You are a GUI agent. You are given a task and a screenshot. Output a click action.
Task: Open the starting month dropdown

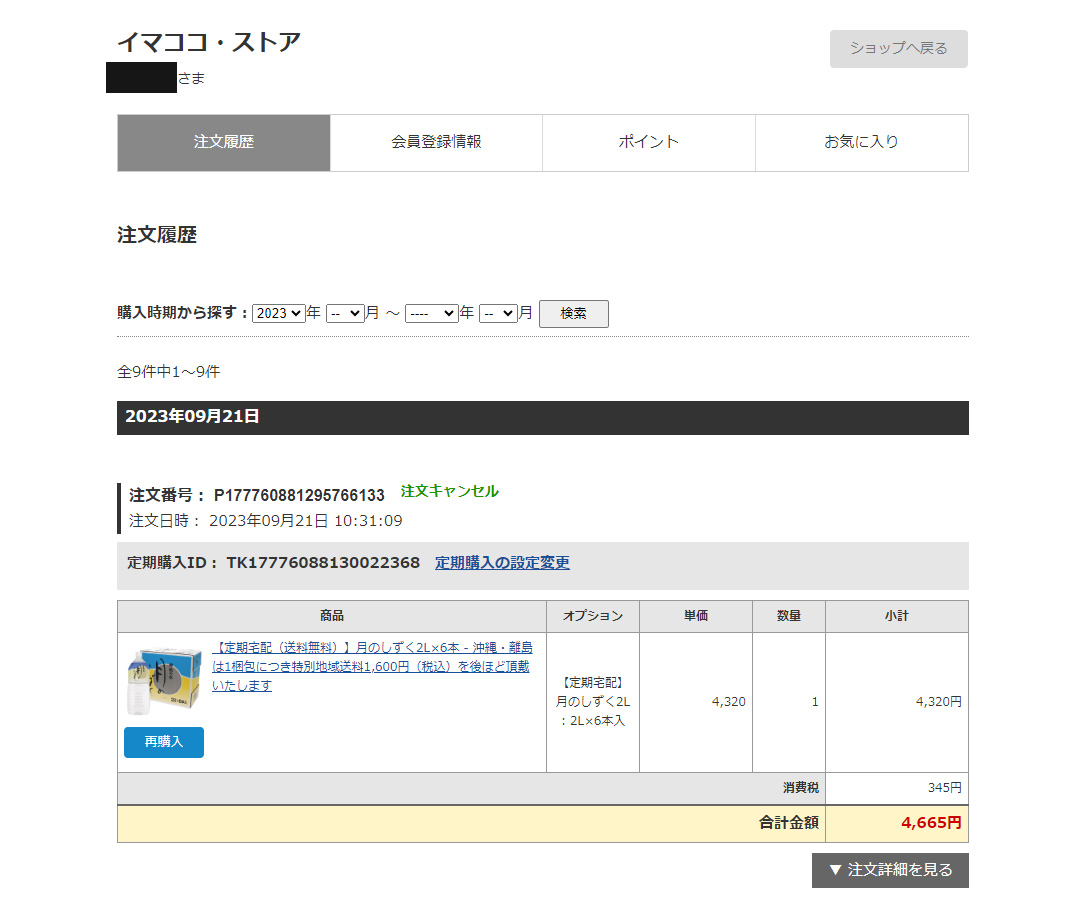(344, 313)
